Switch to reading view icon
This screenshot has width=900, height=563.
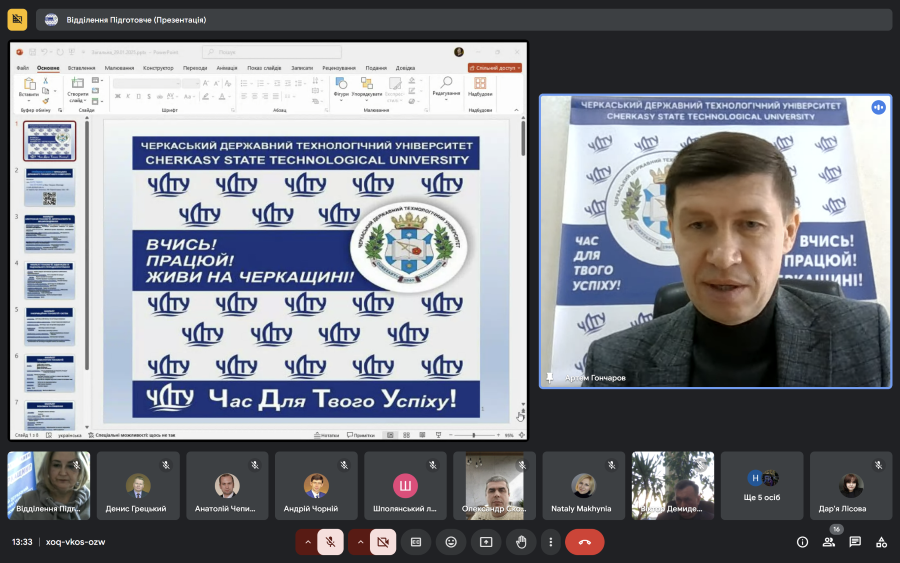point(422,435)
